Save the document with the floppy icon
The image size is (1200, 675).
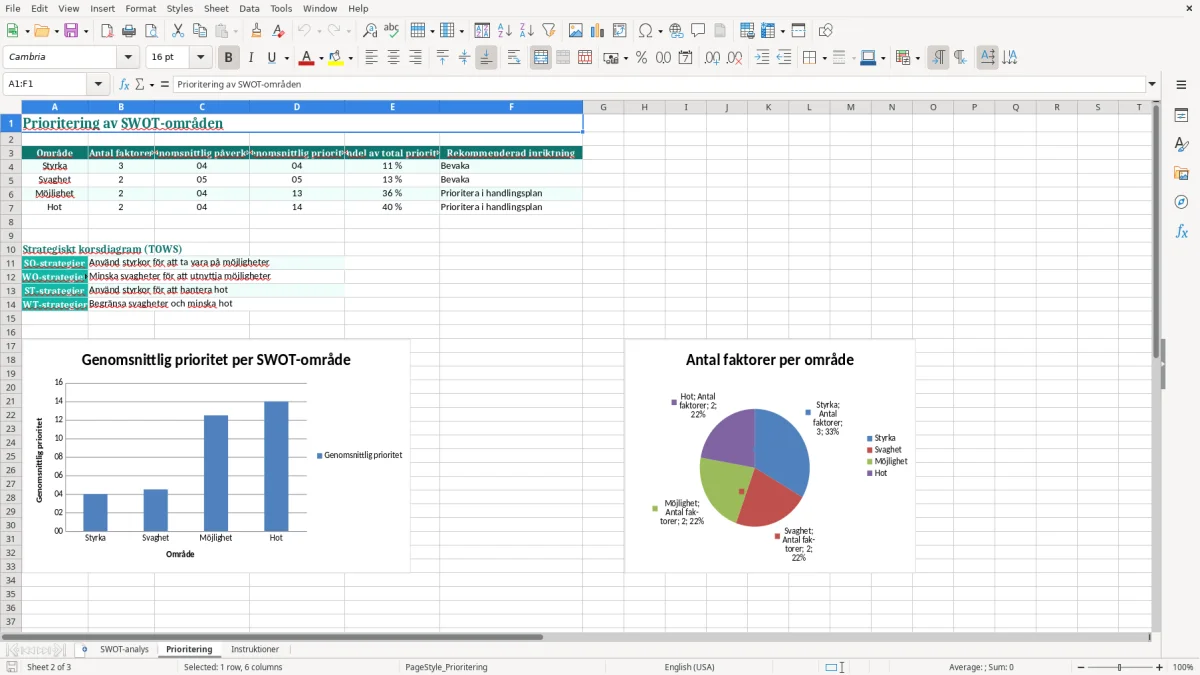coord(71,31)
